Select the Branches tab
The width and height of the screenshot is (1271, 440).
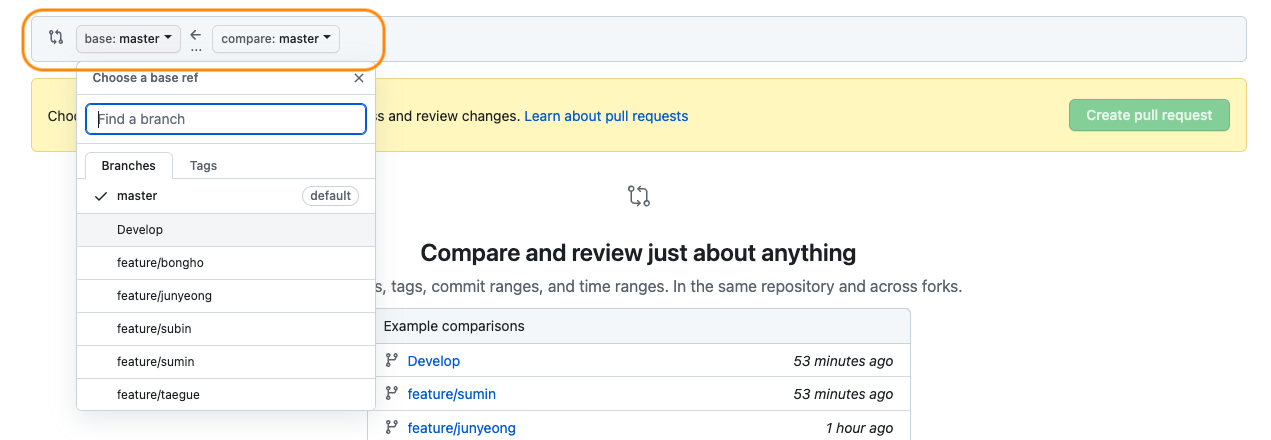[x=129, y=166]
